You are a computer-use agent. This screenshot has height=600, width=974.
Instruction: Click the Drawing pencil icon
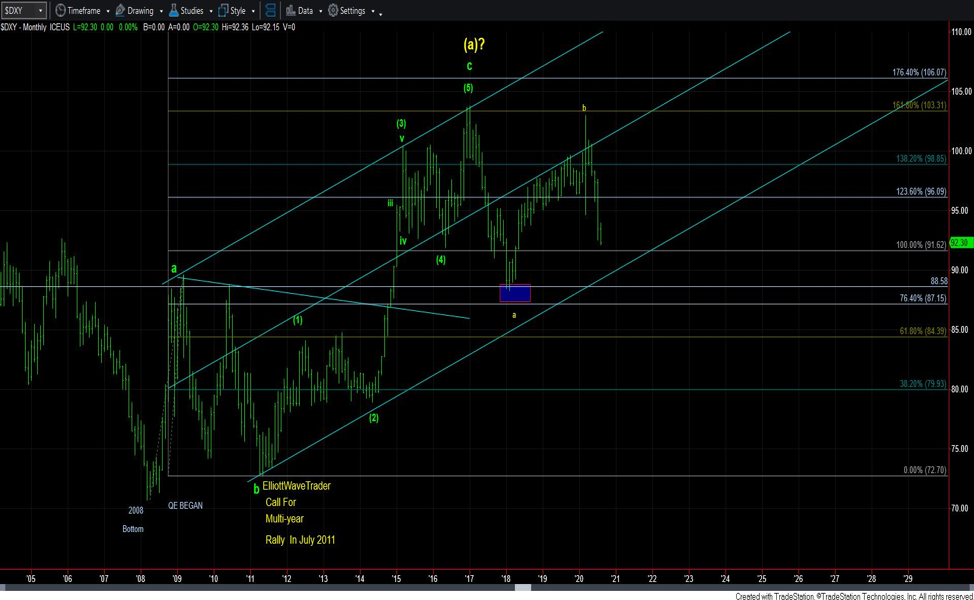(x=120, y=10)
